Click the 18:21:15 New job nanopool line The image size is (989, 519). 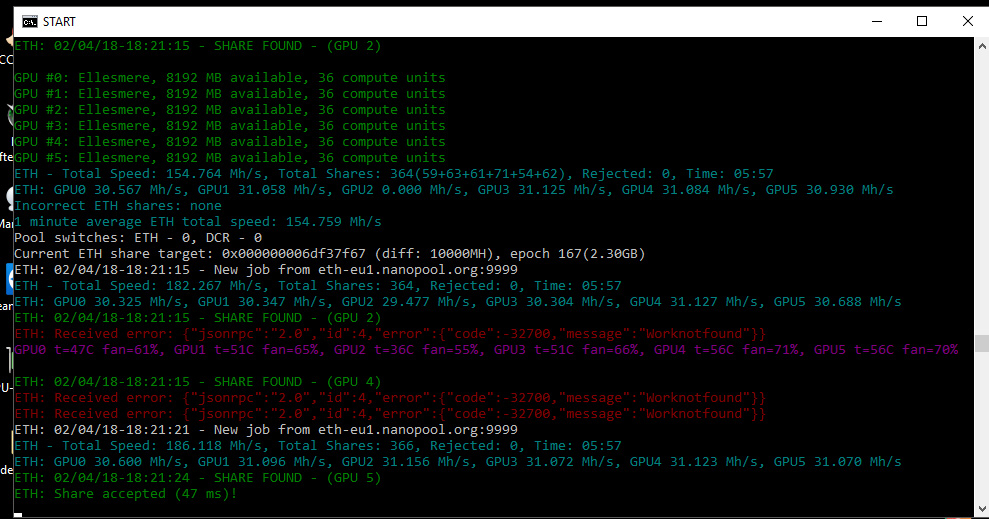tap(266, 270)
